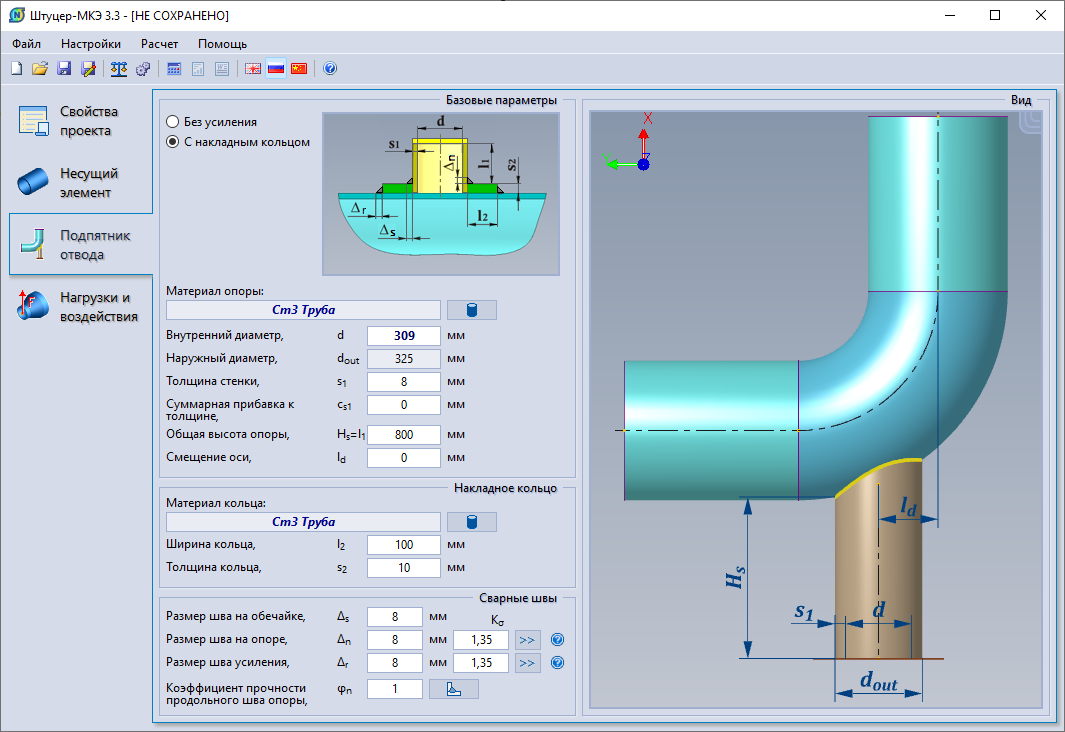Viewport: 1065px width, 732px height.
Task: Click the Save floppy disk icon
Action: (x=64, y=69)
